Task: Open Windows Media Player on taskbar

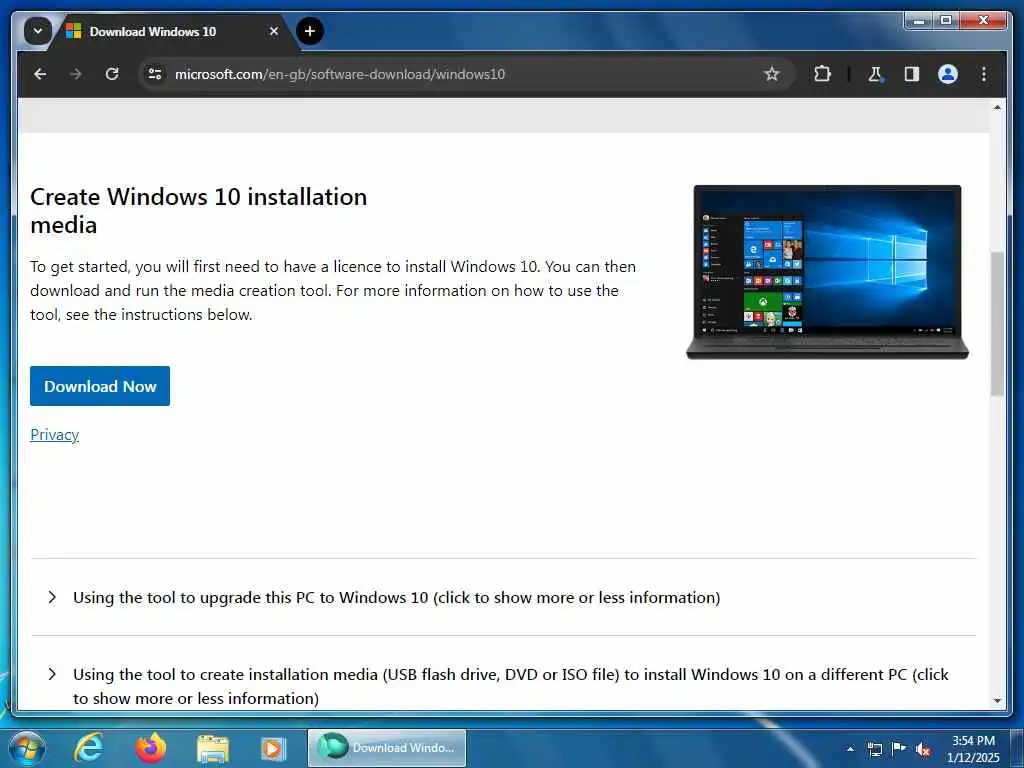Action: point(273,749)
